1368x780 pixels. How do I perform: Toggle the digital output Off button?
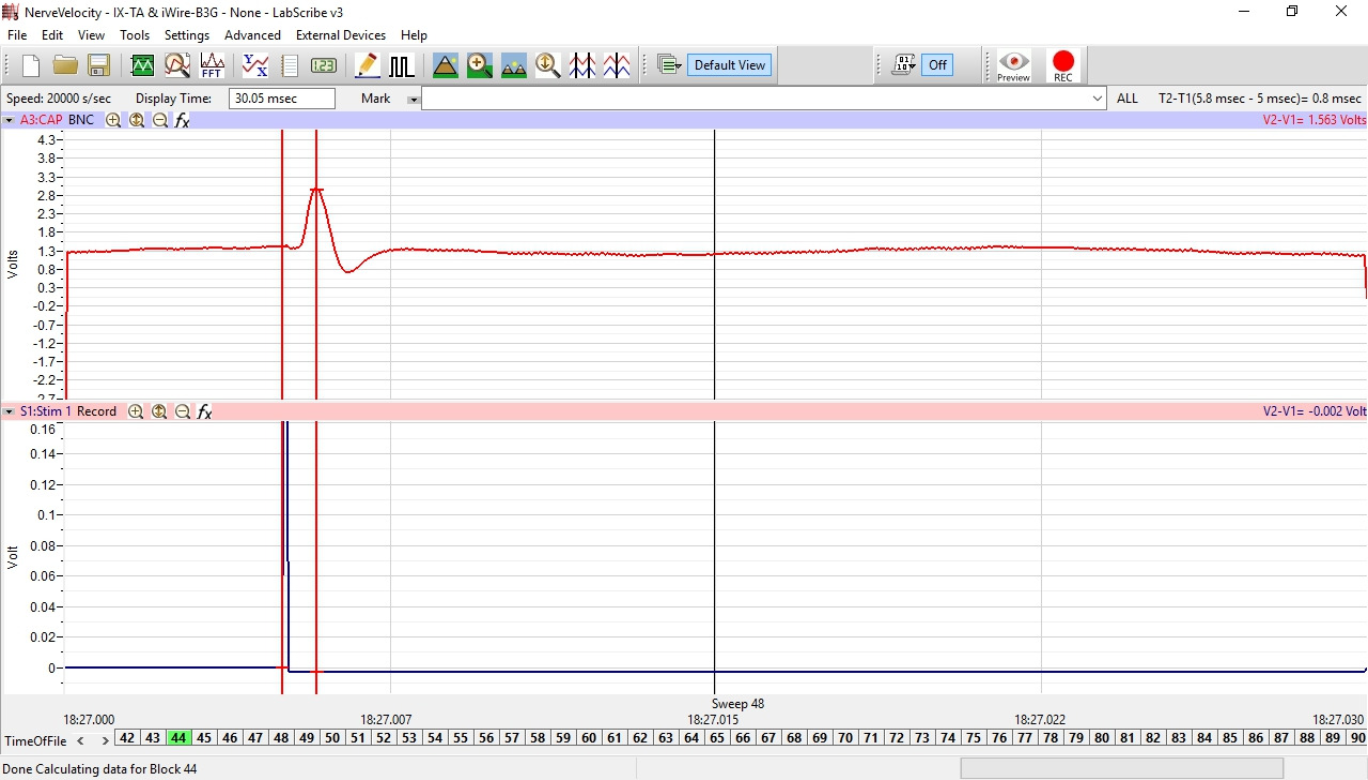(937, 65)
